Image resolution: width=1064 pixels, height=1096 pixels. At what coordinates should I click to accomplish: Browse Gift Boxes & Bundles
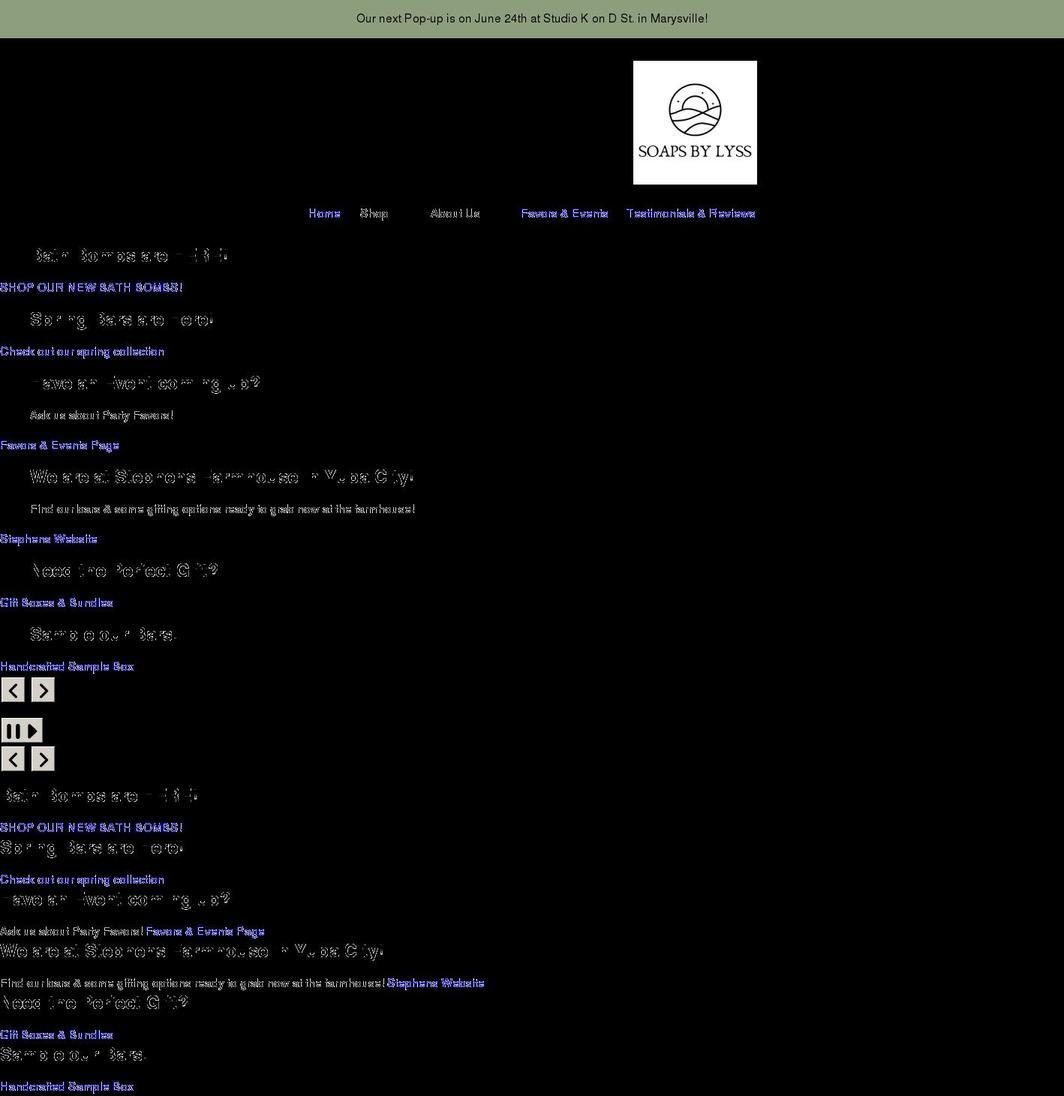coord(57,603)
